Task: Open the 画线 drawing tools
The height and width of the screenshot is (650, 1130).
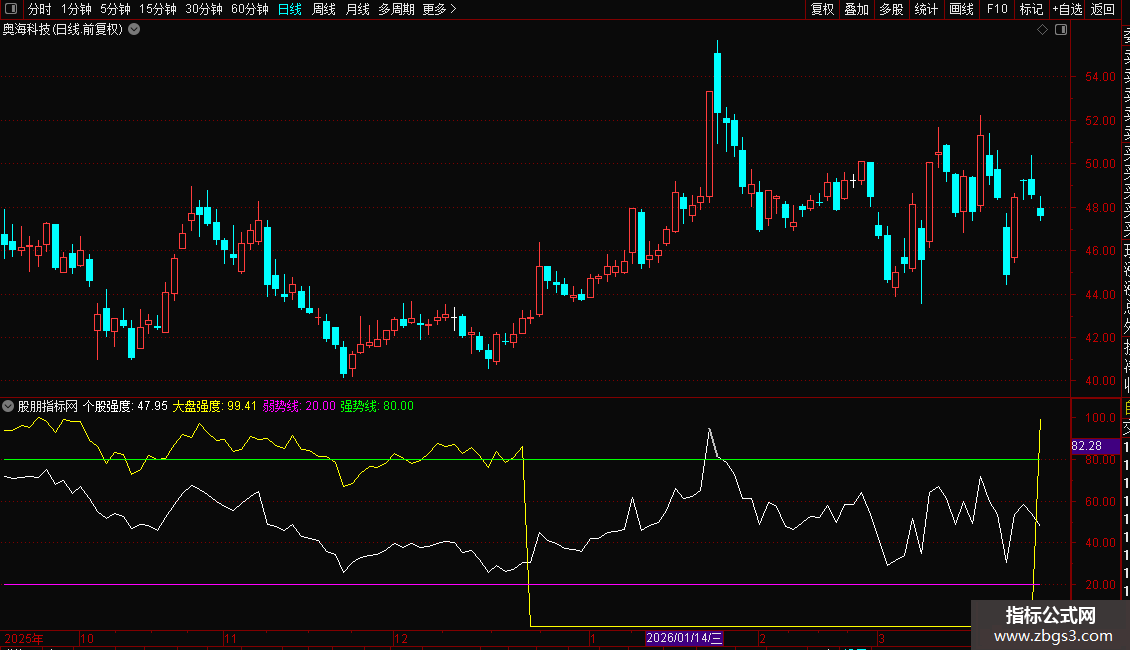Action: coord(961,9)
